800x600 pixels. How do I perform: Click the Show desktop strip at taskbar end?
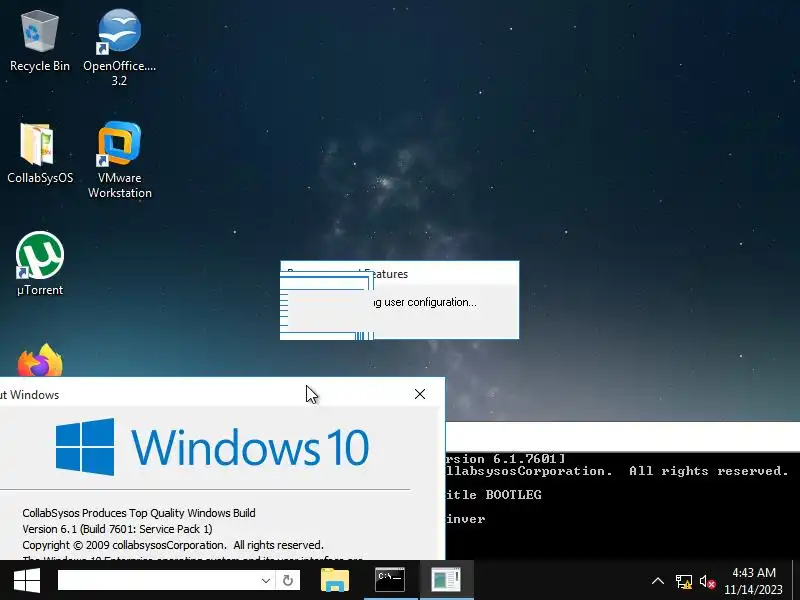[x=796, y=580]
